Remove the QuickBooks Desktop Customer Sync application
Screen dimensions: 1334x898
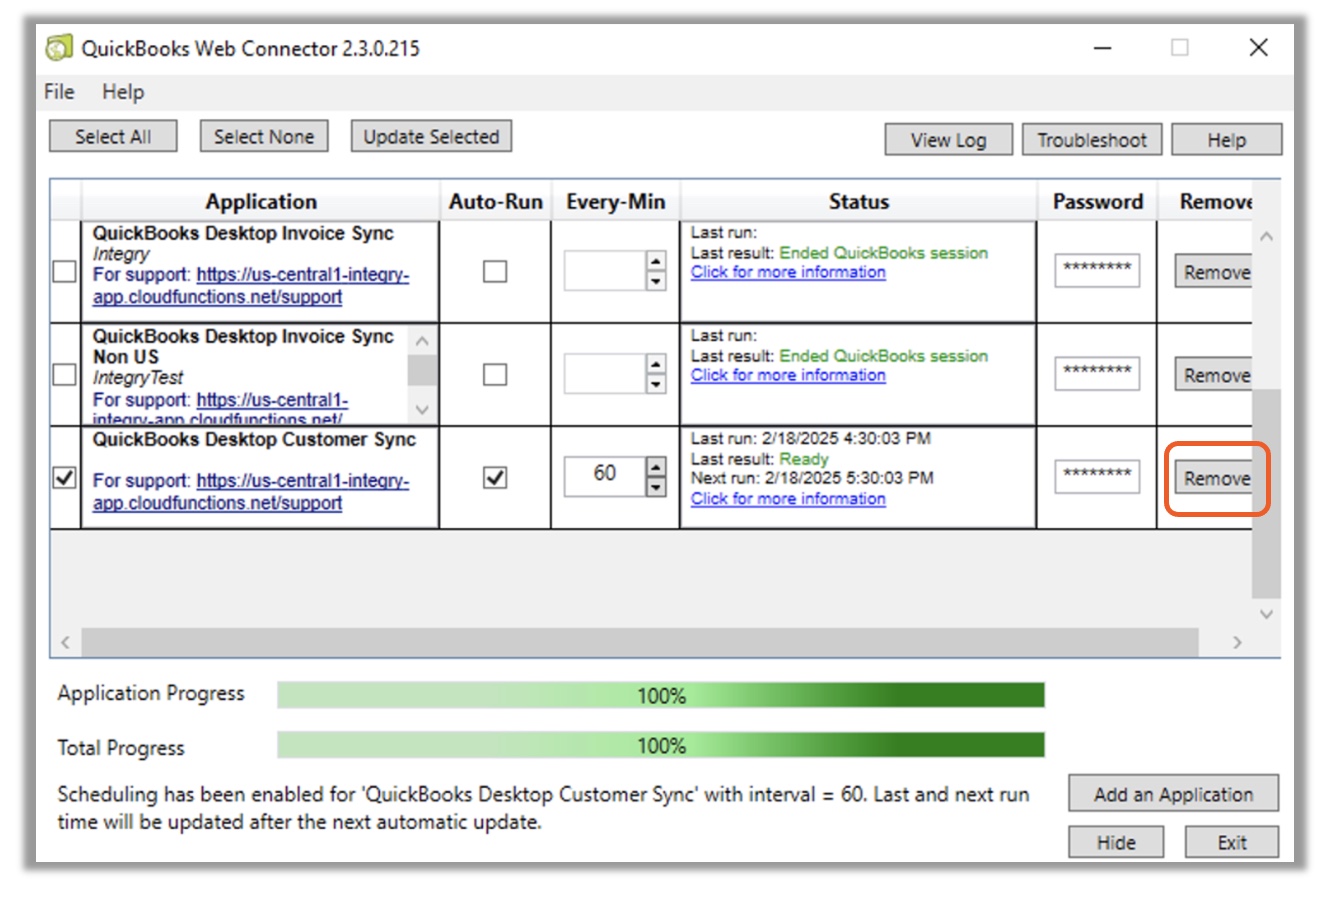[1213, 478]
